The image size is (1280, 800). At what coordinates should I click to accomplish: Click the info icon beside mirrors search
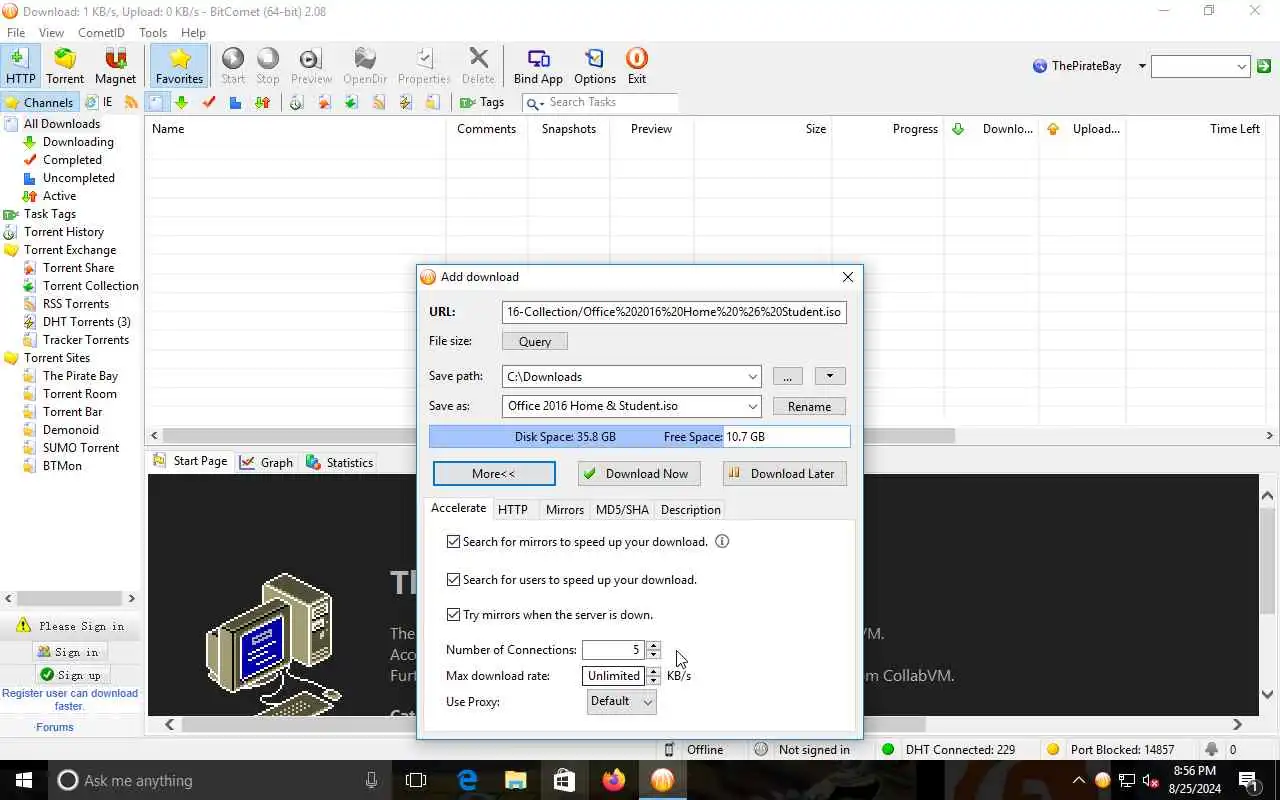pos(722,541)
